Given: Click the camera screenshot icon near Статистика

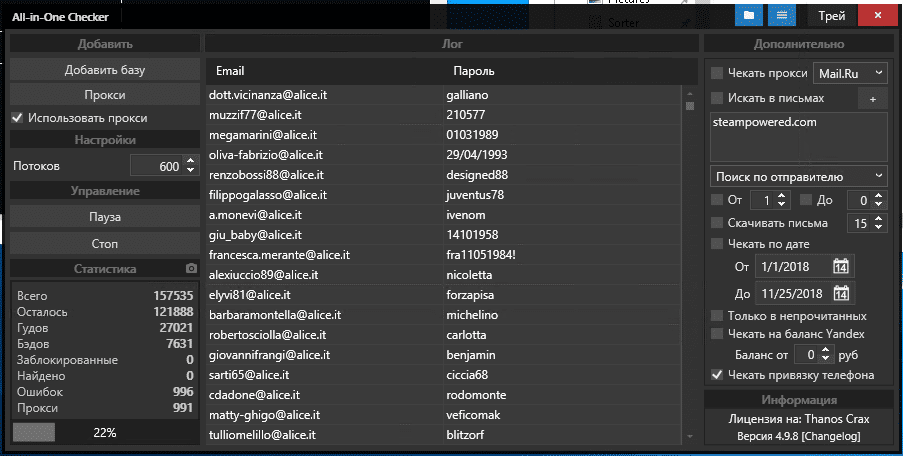Looking at the screenshot, I should 191,268.
